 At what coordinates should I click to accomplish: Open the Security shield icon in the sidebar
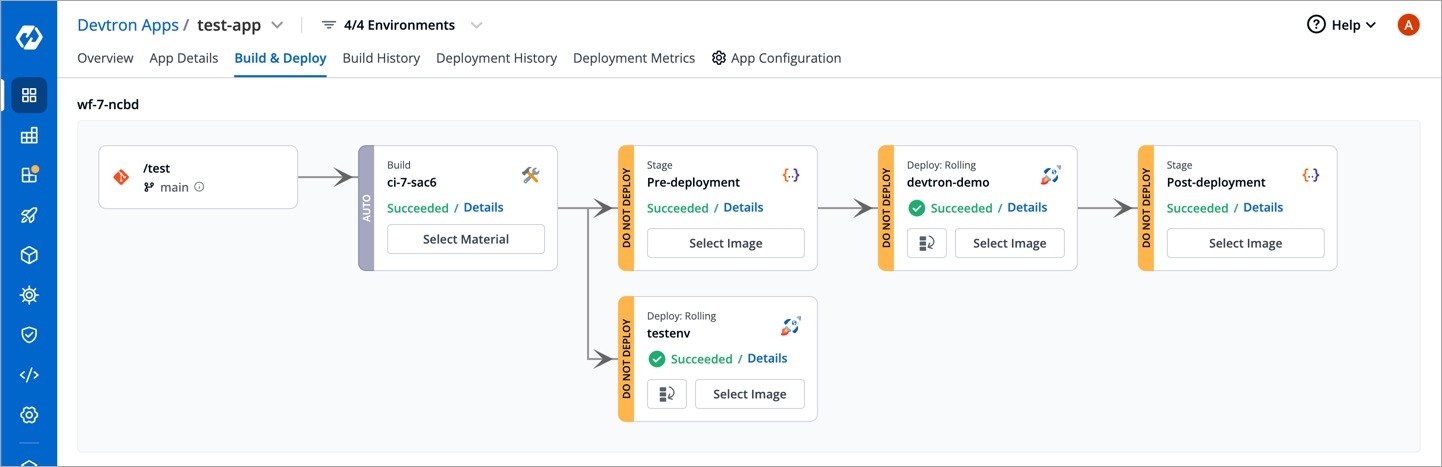(29, 335)
